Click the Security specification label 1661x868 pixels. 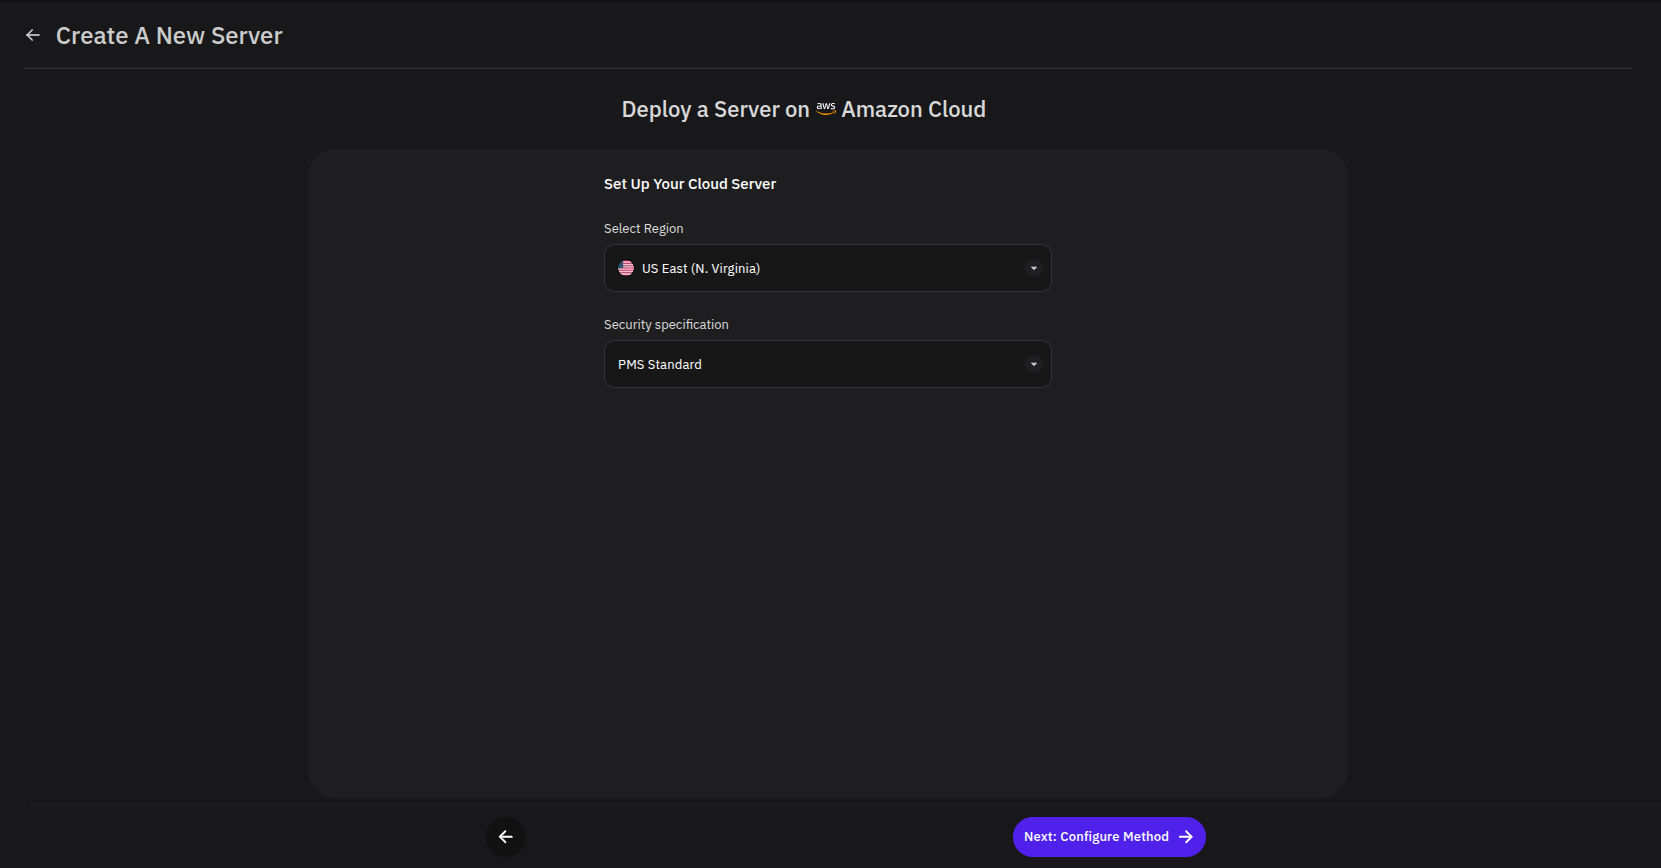(666, 325)
